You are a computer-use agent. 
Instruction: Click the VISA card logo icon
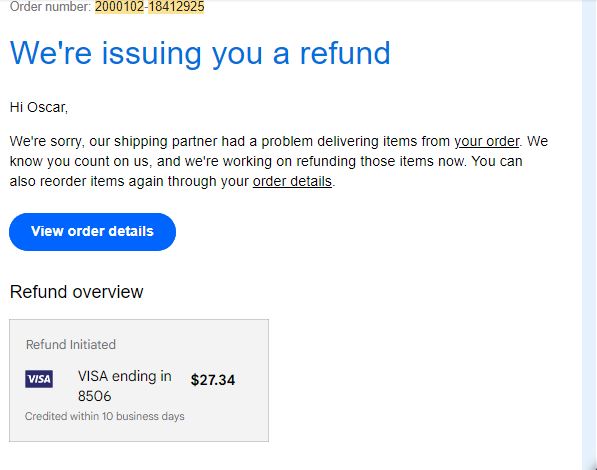[x=39, y=379]
